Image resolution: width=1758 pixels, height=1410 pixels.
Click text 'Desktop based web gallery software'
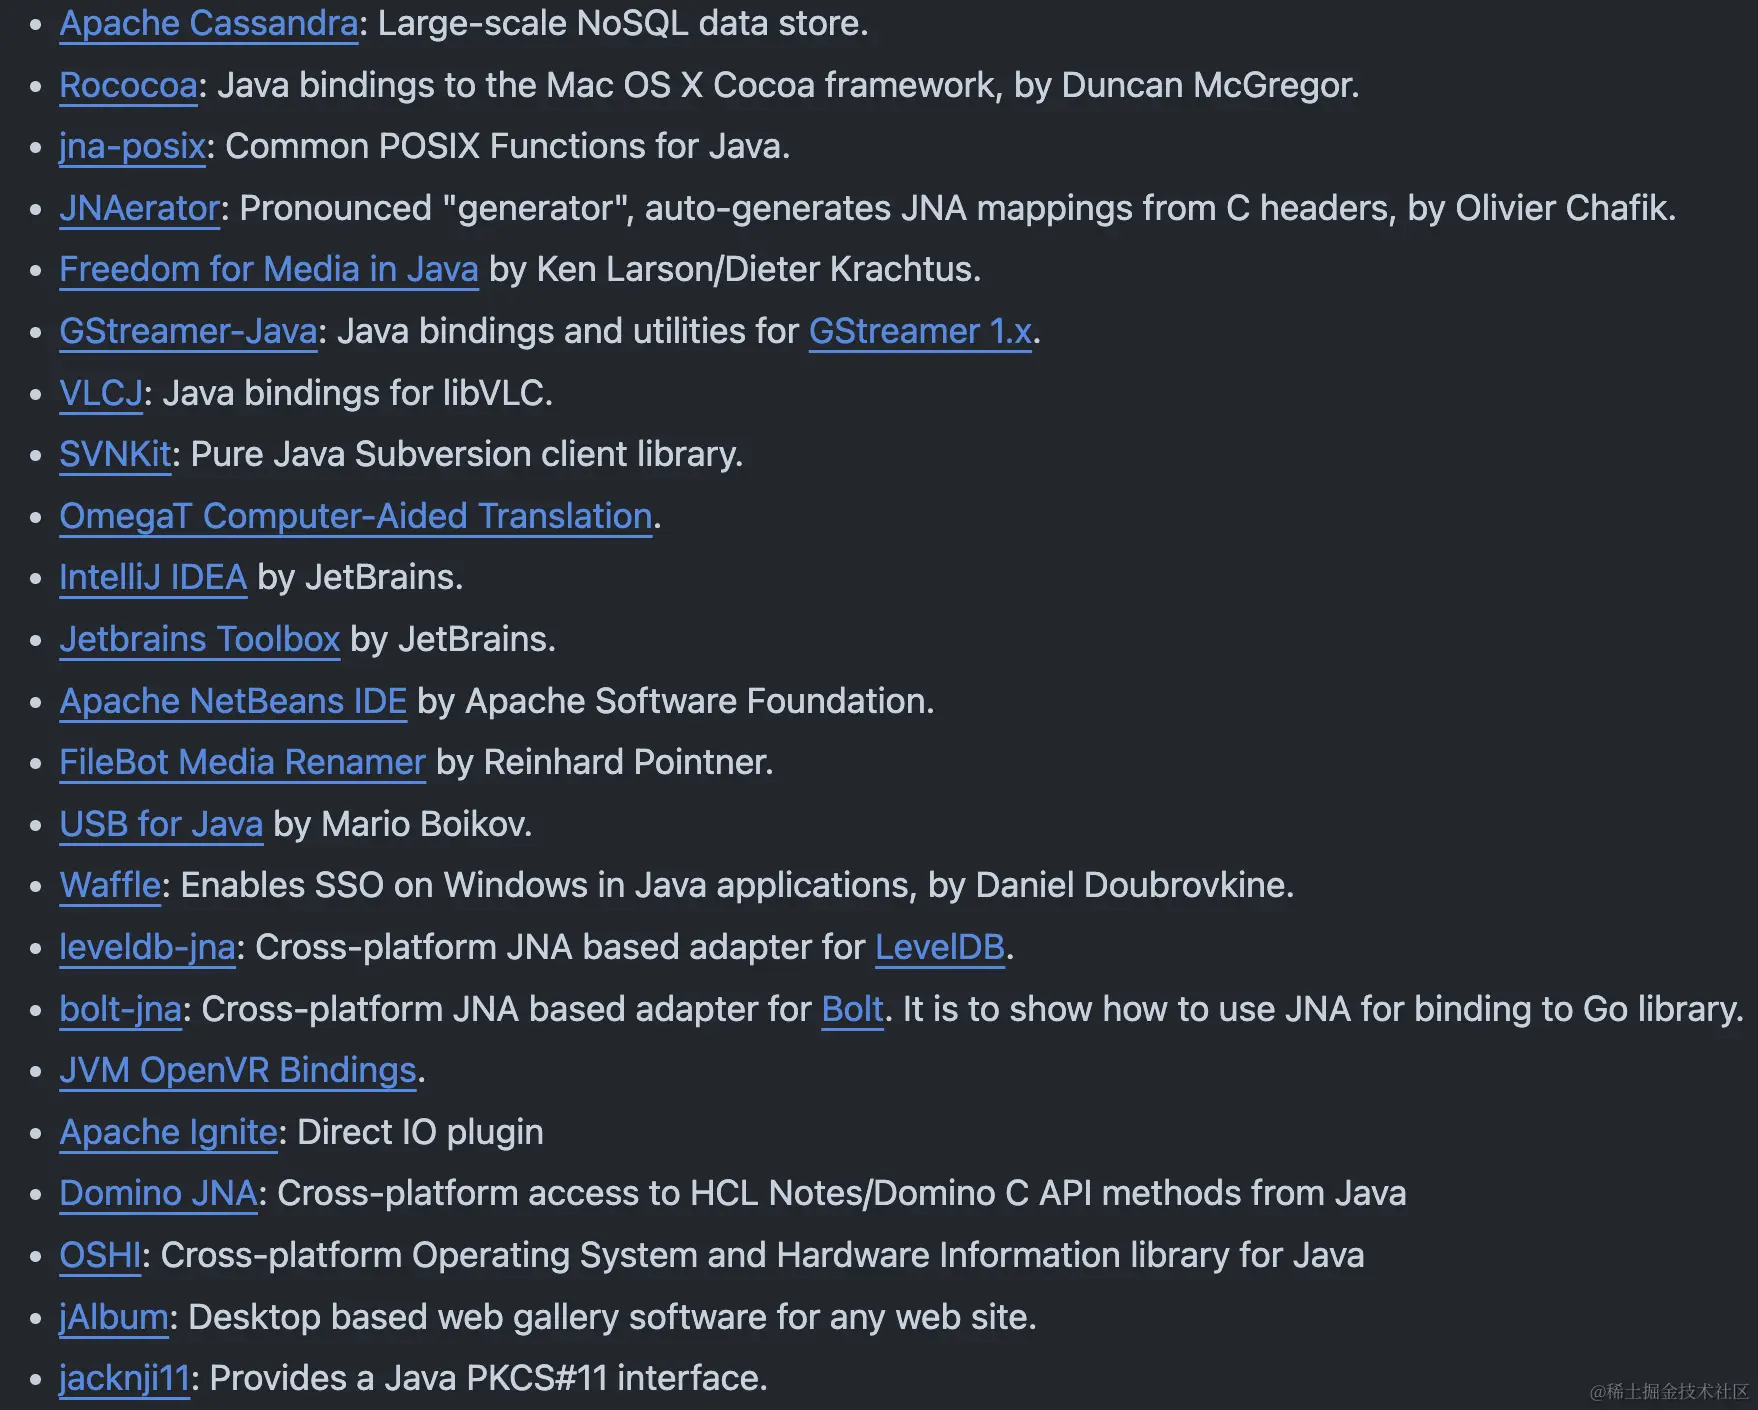478,1317
